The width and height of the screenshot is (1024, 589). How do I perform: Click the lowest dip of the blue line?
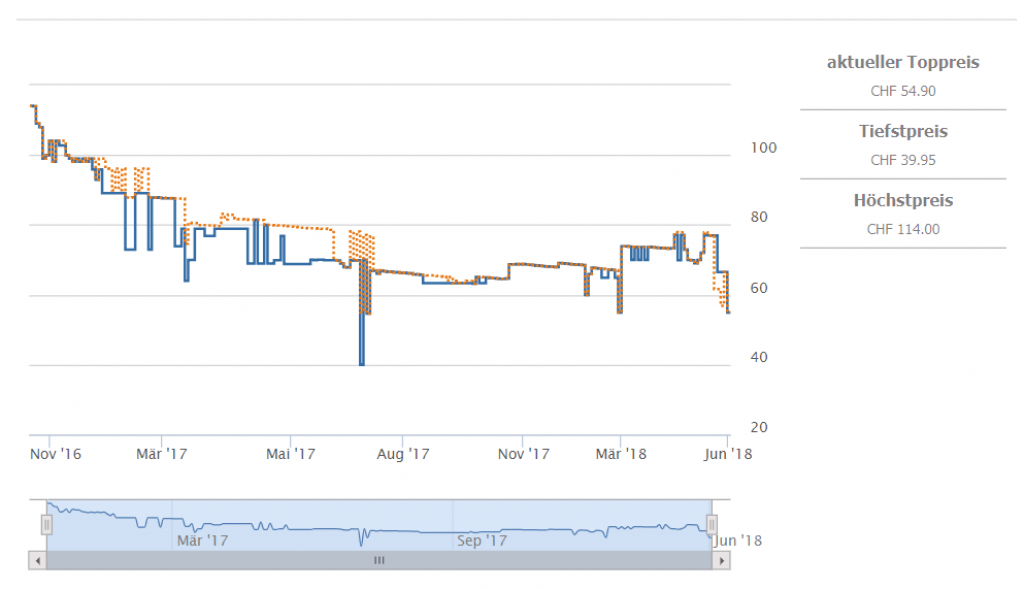click(361, 364)
